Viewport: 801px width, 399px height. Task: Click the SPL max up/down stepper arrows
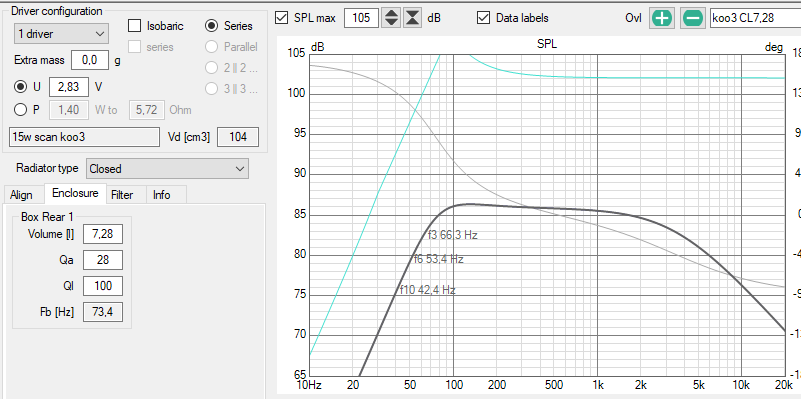391,18
